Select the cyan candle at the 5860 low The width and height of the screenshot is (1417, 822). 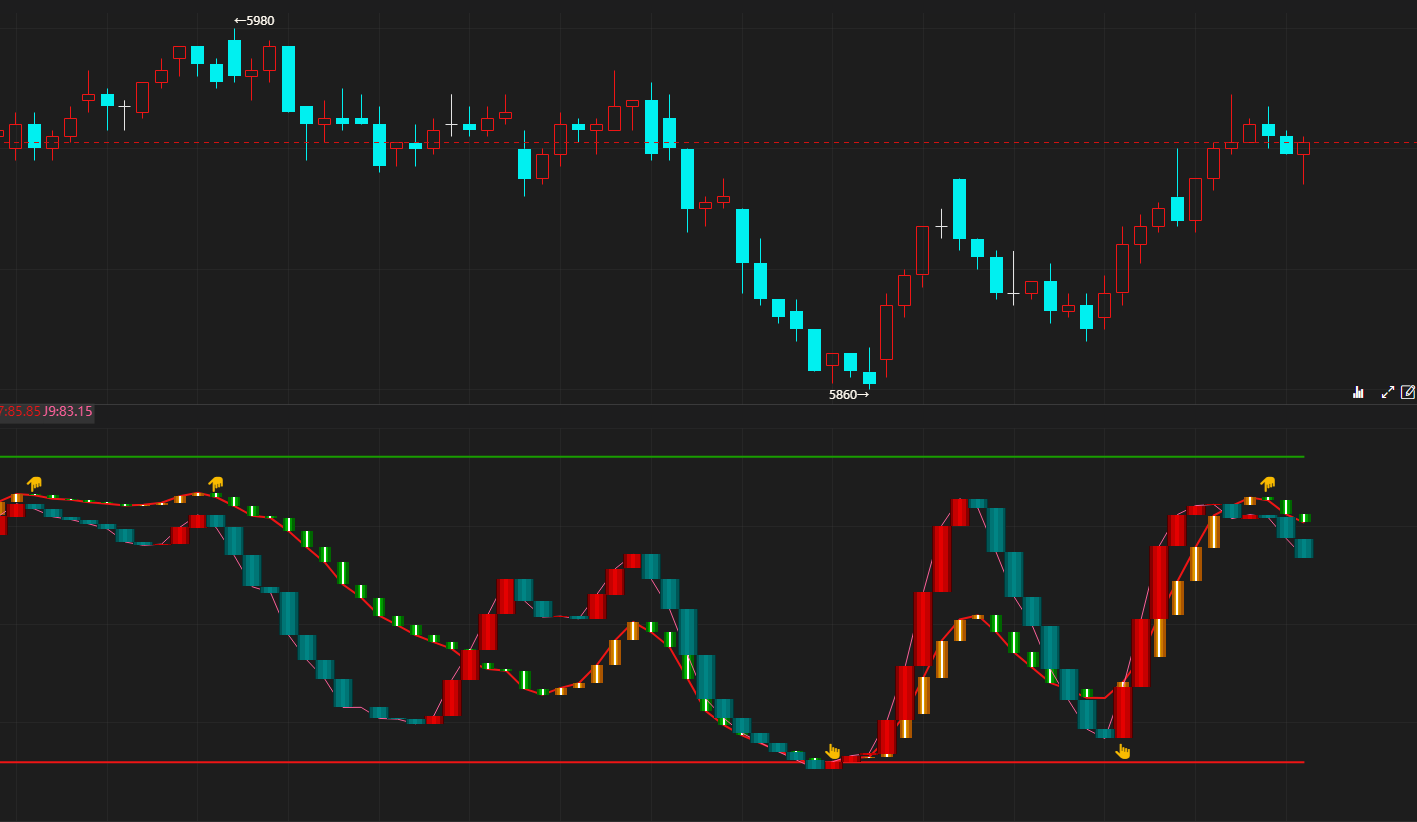869,377
